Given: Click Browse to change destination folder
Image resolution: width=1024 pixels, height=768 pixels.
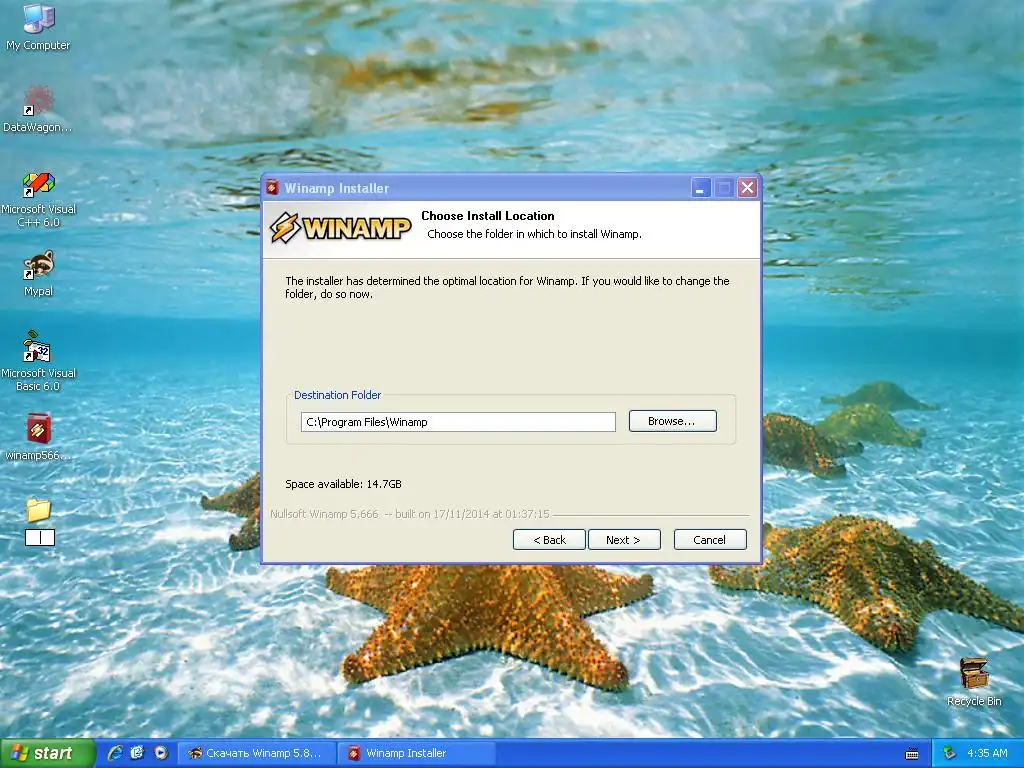Looking at the screenshot, I should point(672,421).
